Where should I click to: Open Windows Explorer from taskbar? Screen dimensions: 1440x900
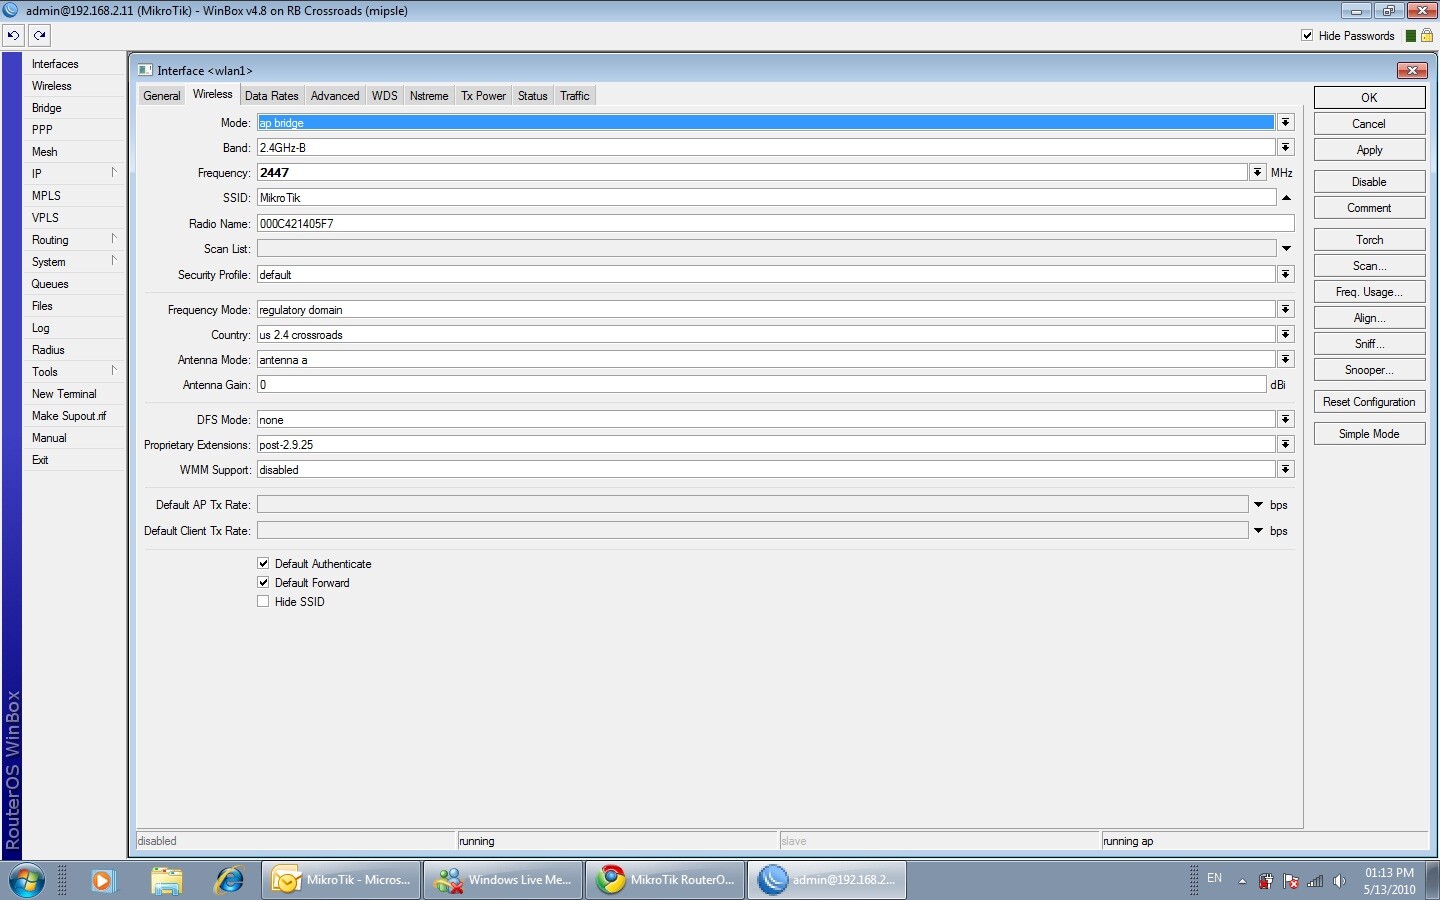[x=167, y=880]
